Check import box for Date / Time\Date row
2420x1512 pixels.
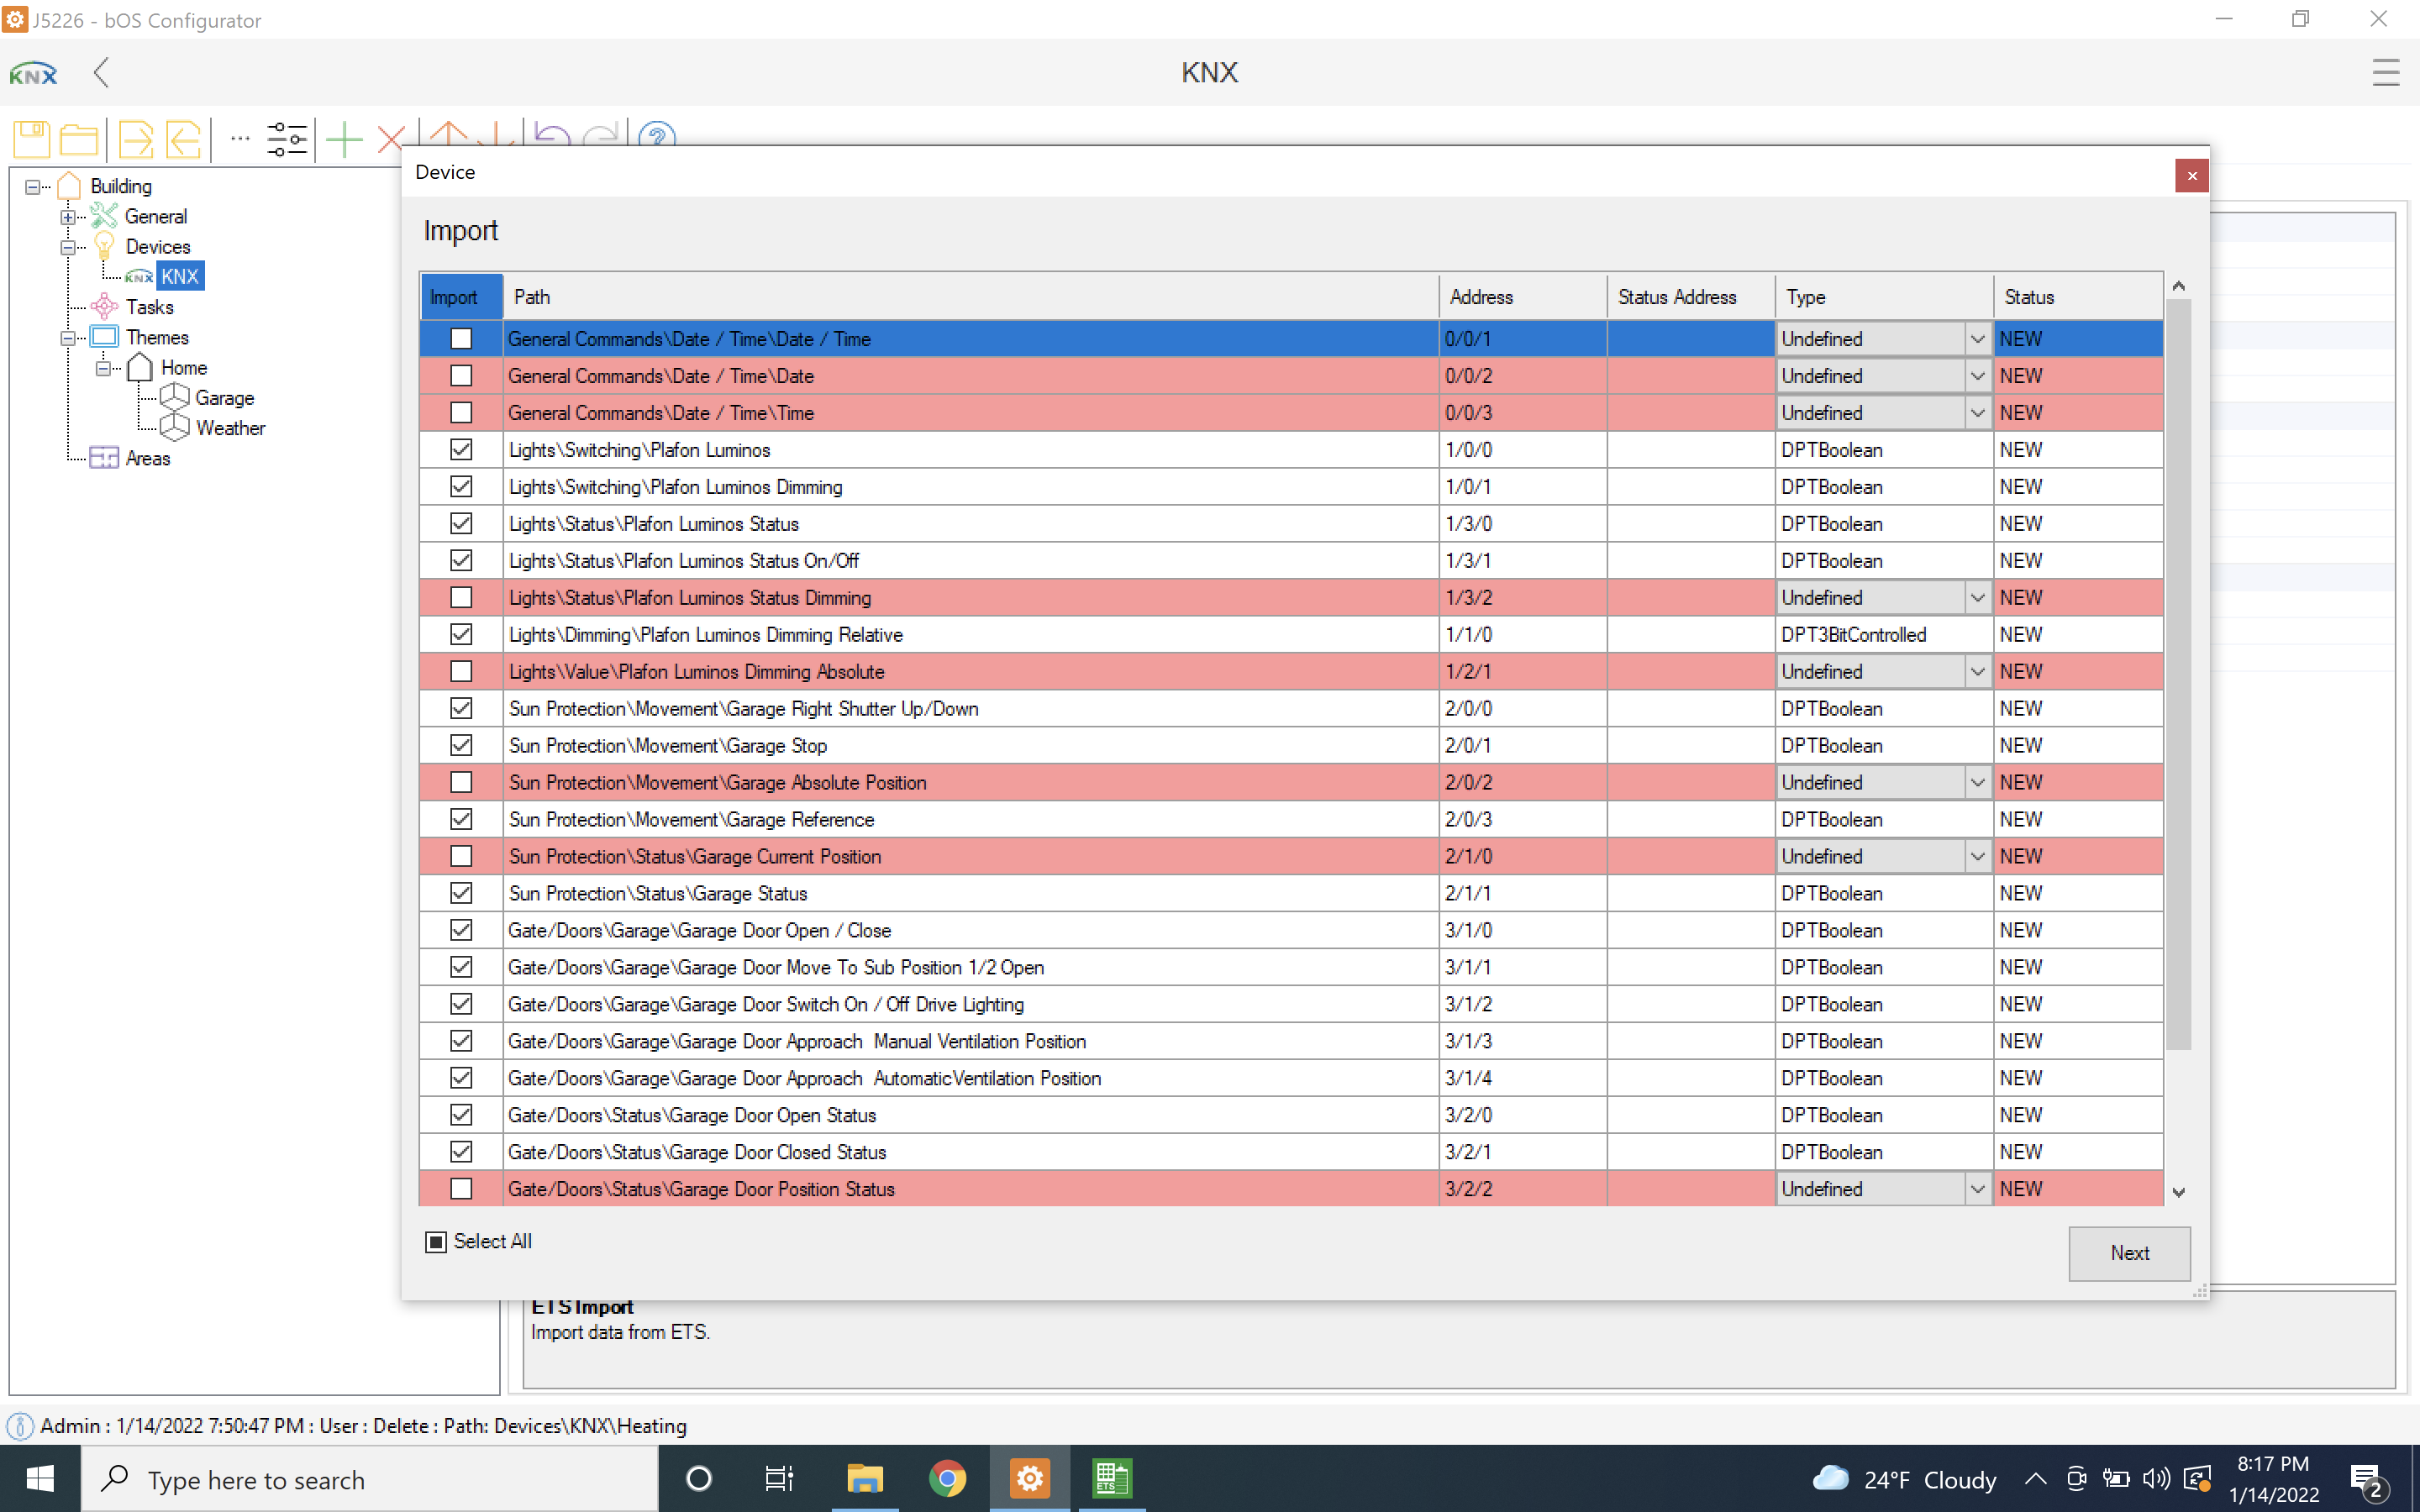[461, 376]
